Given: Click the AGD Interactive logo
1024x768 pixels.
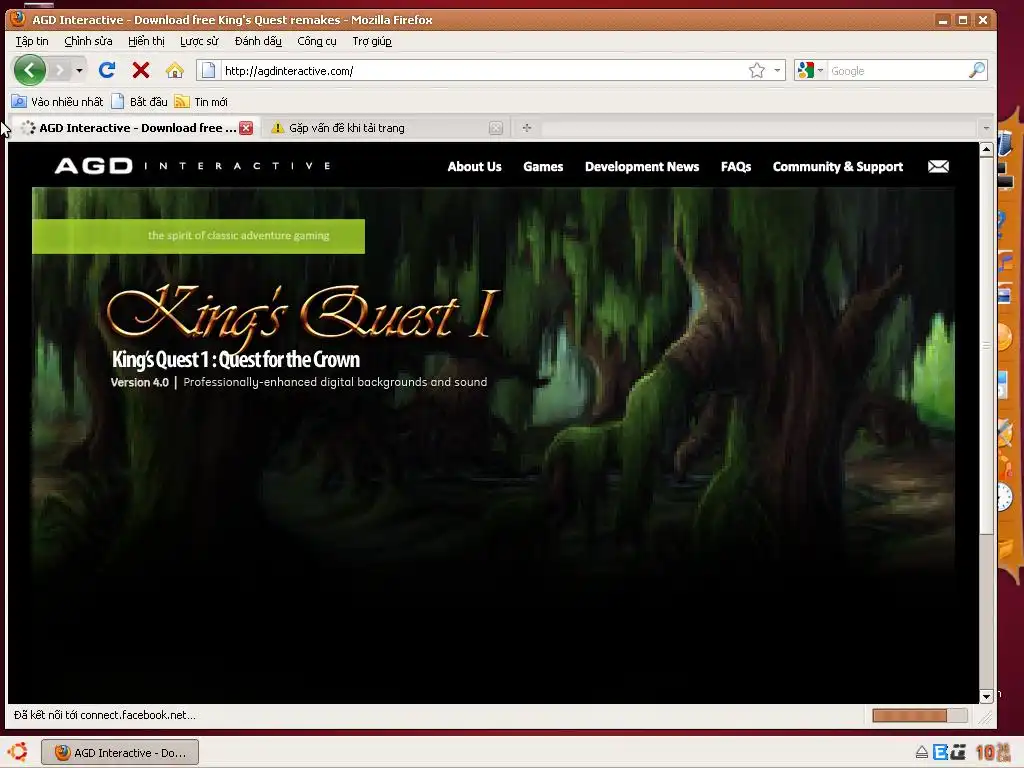Looking at the screenshot, I should coord(193,166).
